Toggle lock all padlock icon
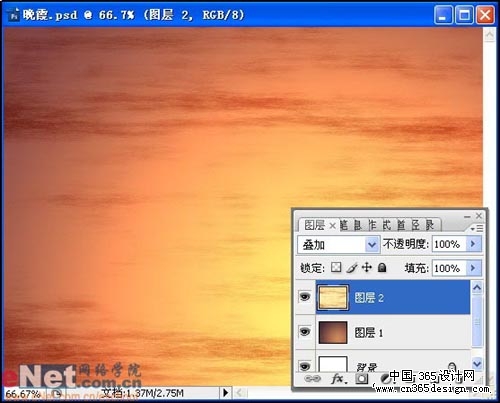The width and height of the screenshot is (500, 403). [x=382, y=267]
